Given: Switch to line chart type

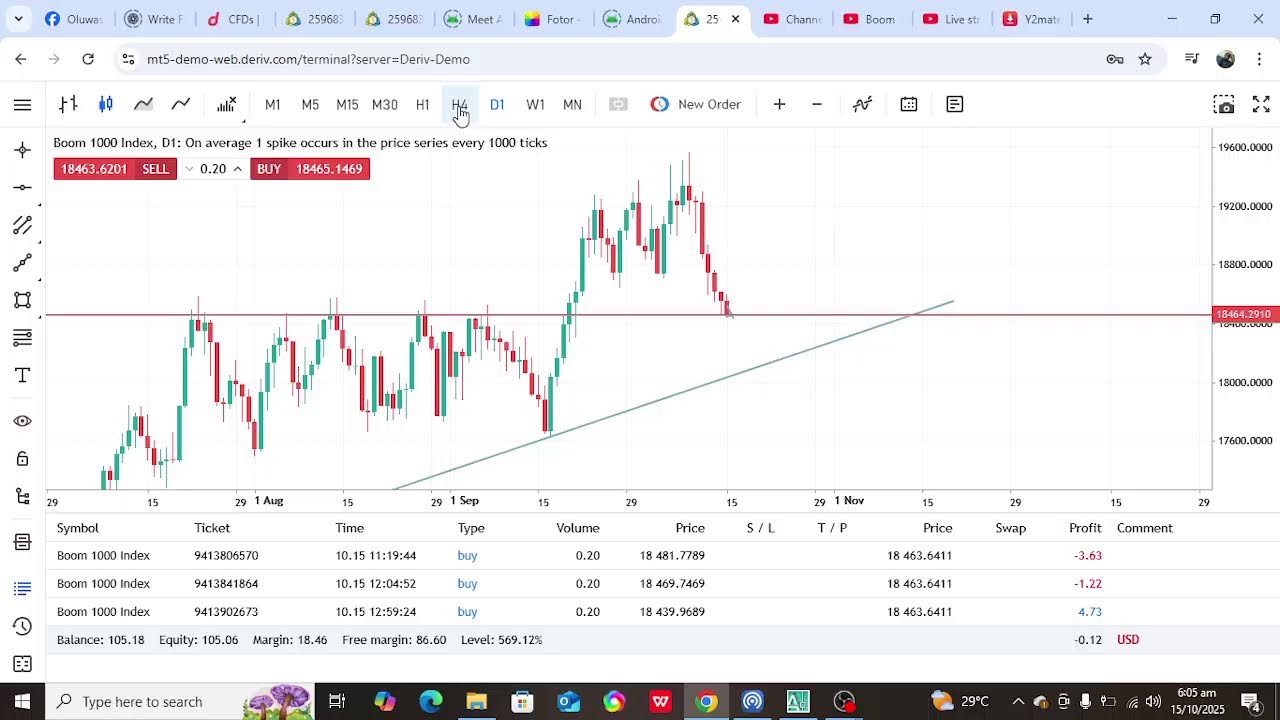Looking at the screenshot, I should pos(181,104).
